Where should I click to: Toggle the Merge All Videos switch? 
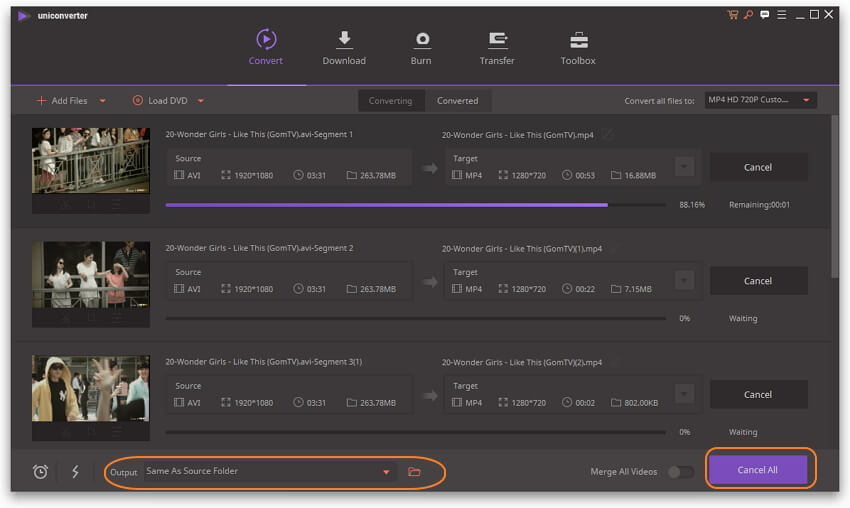point(680,472)
